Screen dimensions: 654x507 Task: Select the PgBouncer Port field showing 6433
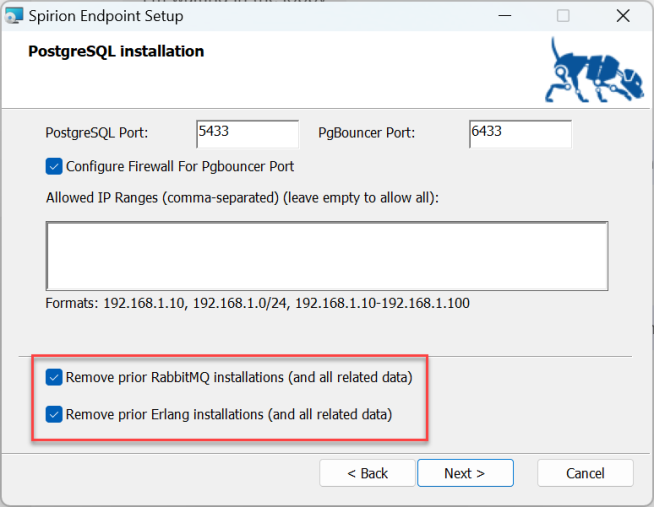pyautogui.click(x=520, y=132)
